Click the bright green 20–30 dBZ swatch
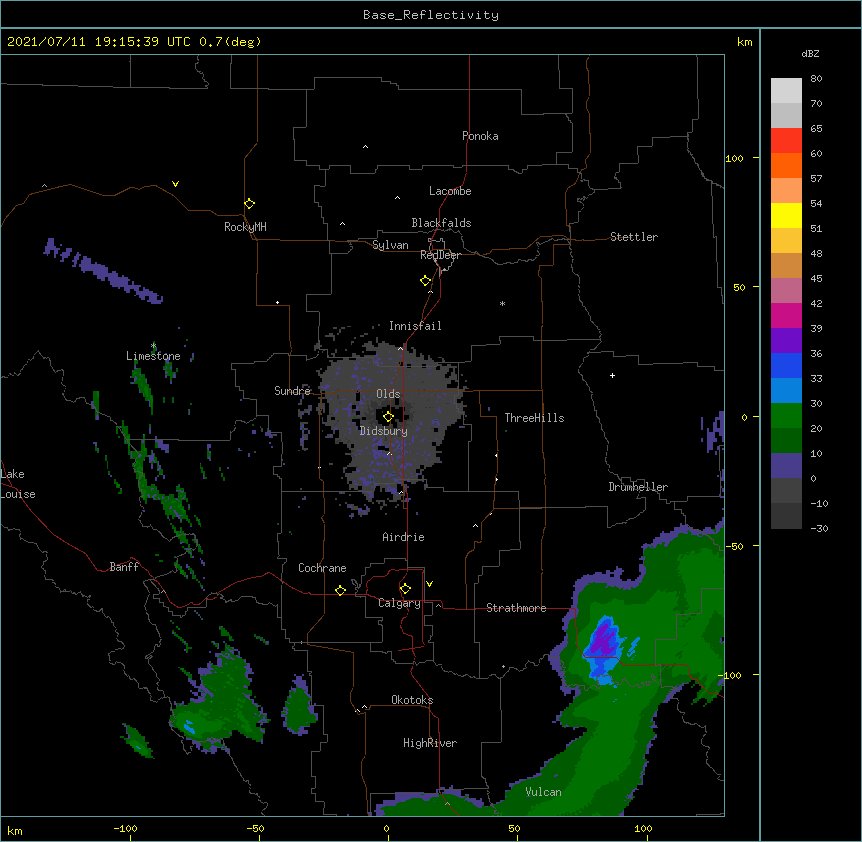The width and height of the screenshot is (862, 842). [x=786, y=416]
